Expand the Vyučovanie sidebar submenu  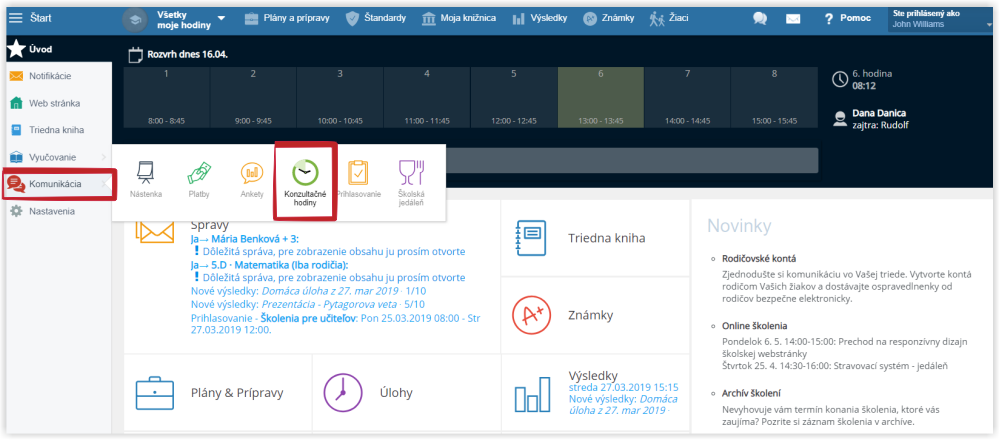(59, 157)
